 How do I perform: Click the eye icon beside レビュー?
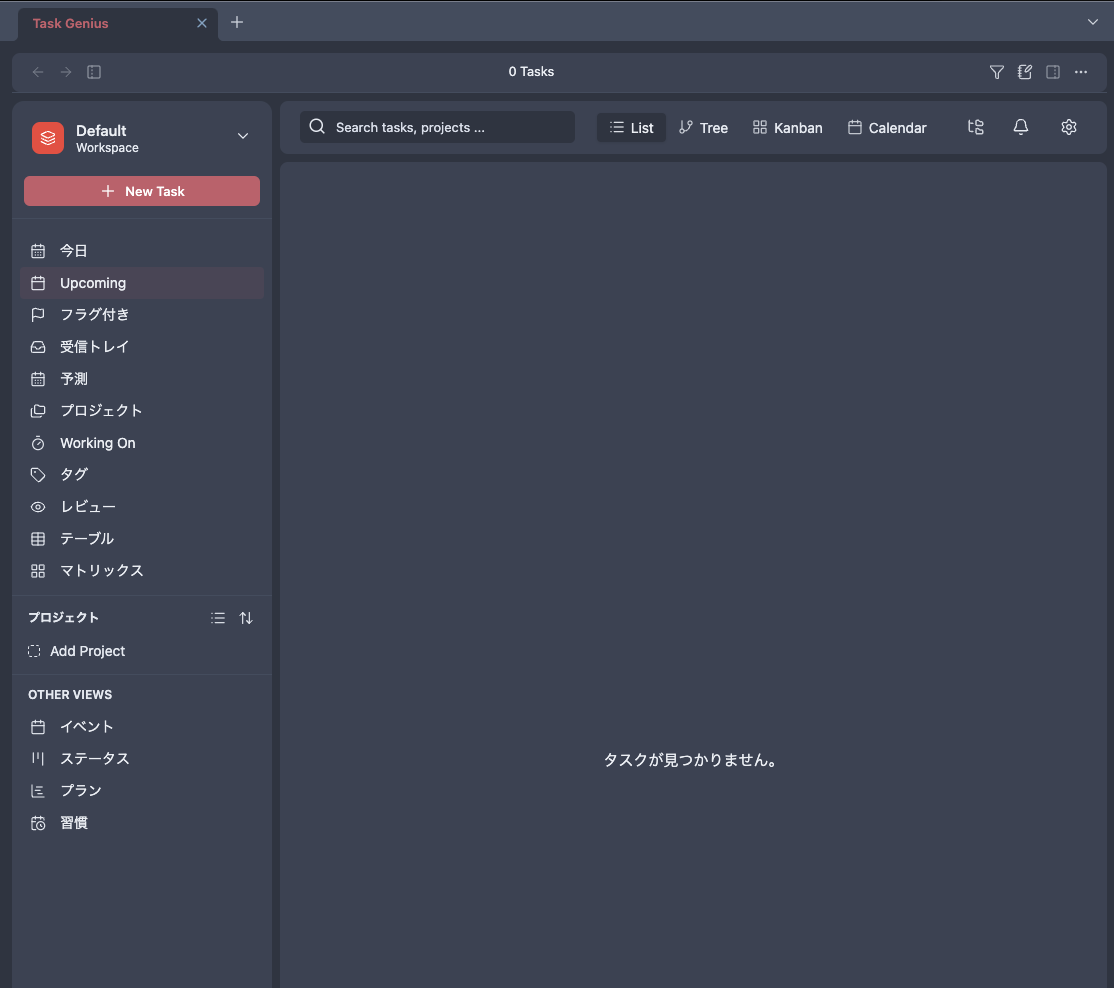tap(38, 507)
